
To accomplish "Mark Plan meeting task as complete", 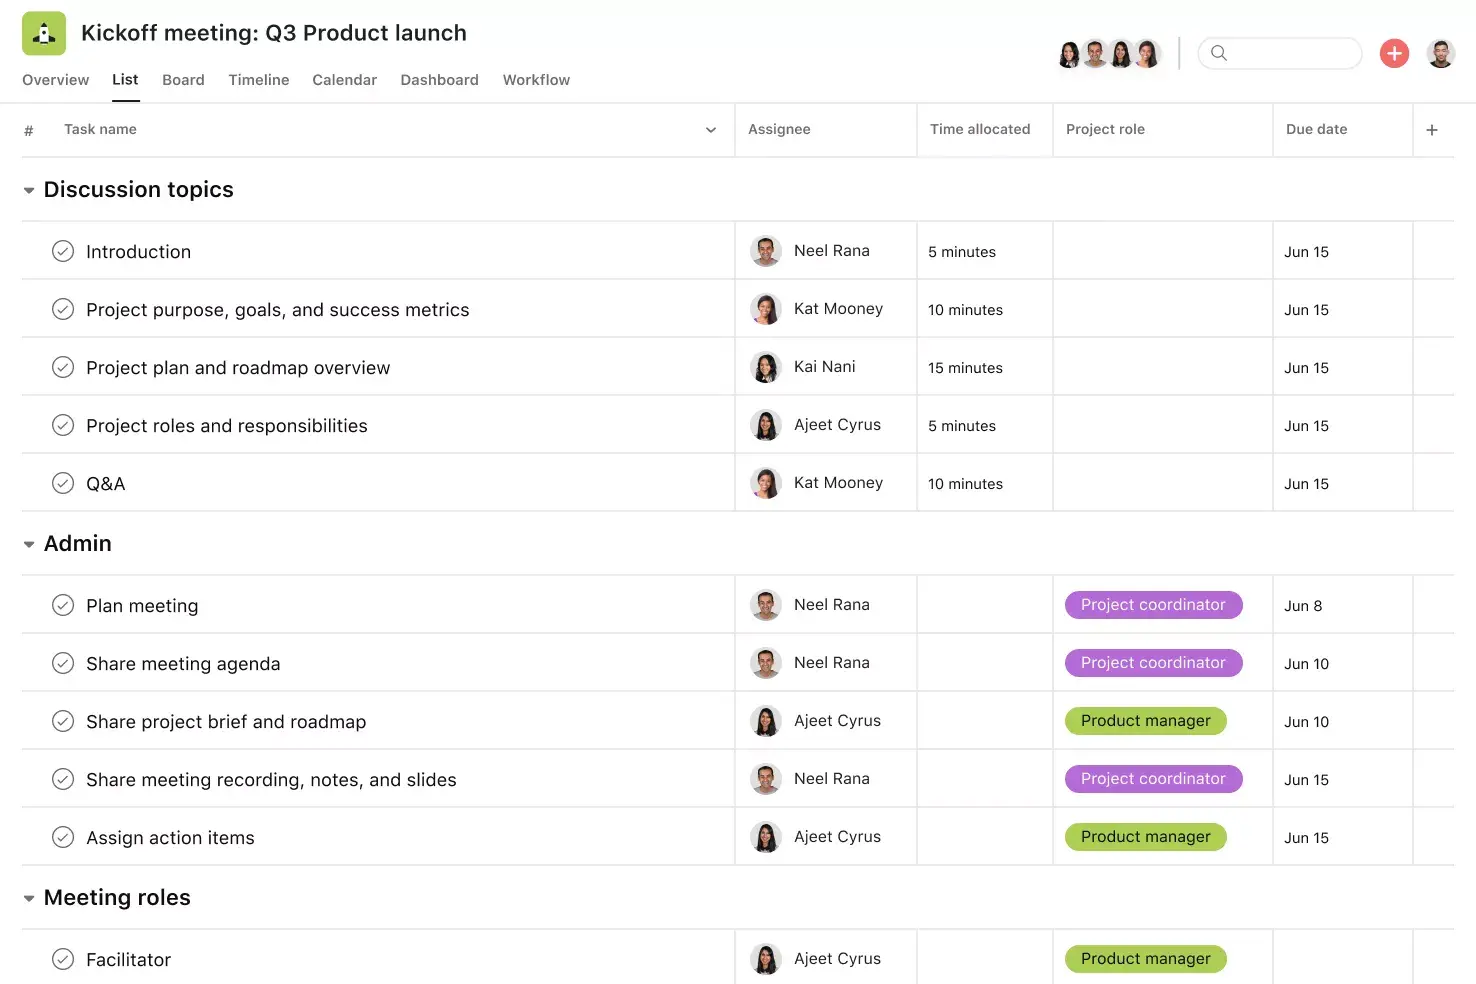I will (63, 606).
